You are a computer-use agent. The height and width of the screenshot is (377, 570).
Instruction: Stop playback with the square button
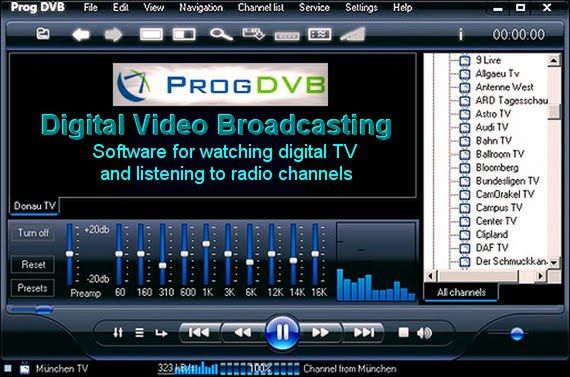(x=404, y=332)
